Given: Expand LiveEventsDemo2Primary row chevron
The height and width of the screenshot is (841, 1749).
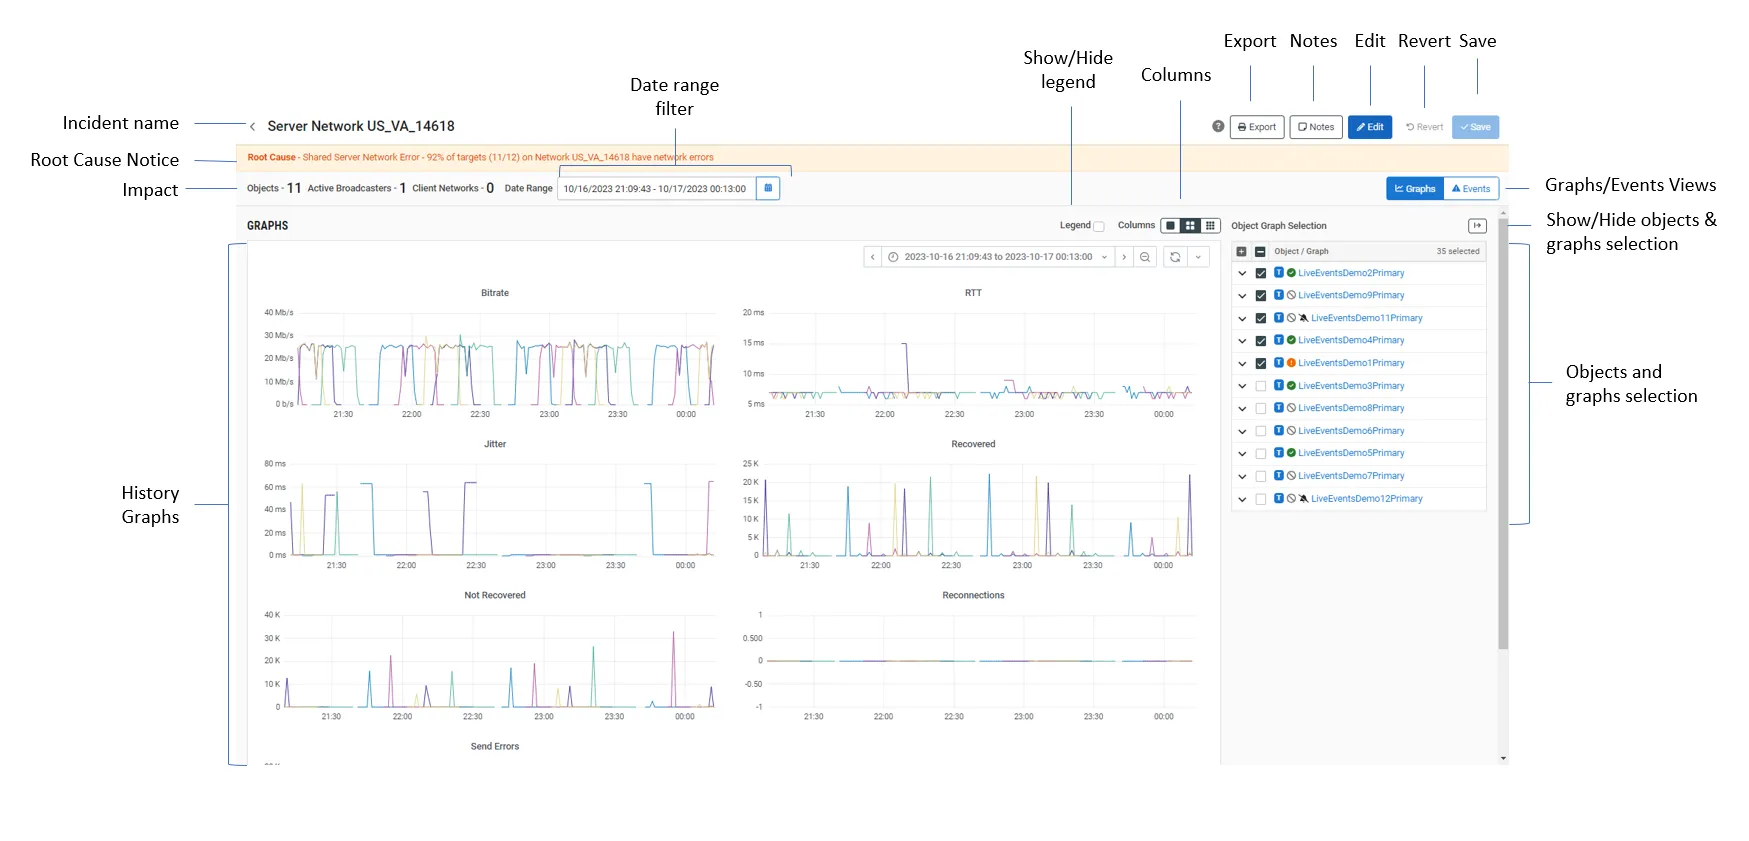Looking at the screenshot, I should [x=1242, y=273].
